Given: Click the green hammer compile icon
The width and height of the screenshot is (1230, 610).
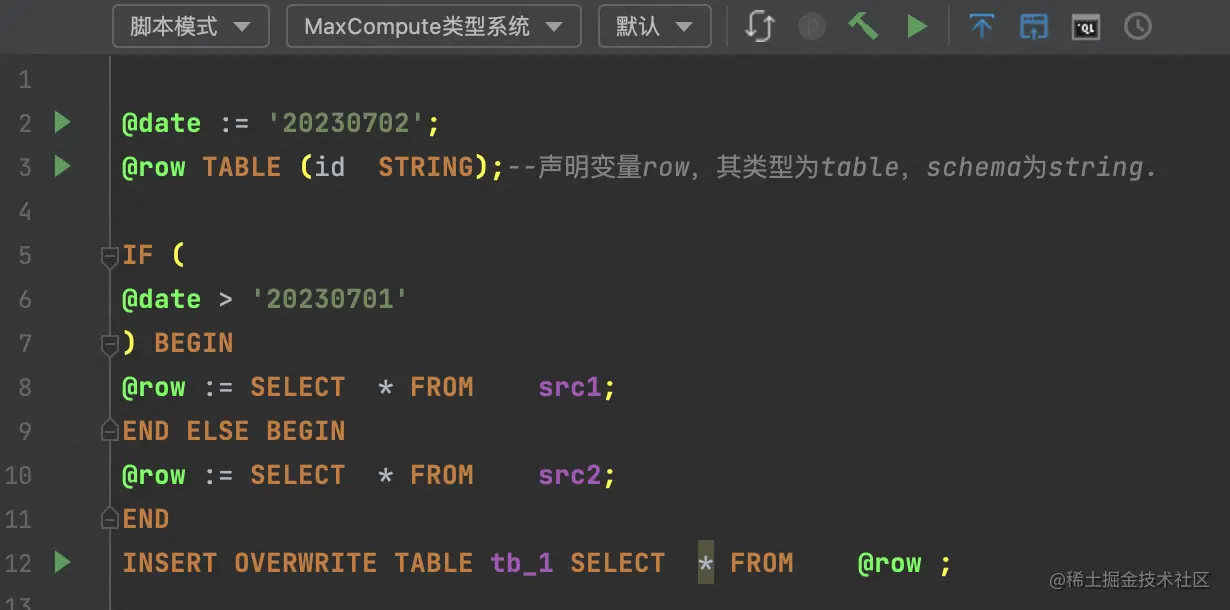Looking at the screenshot, I should pyautogui.click(x=862, y=26).
